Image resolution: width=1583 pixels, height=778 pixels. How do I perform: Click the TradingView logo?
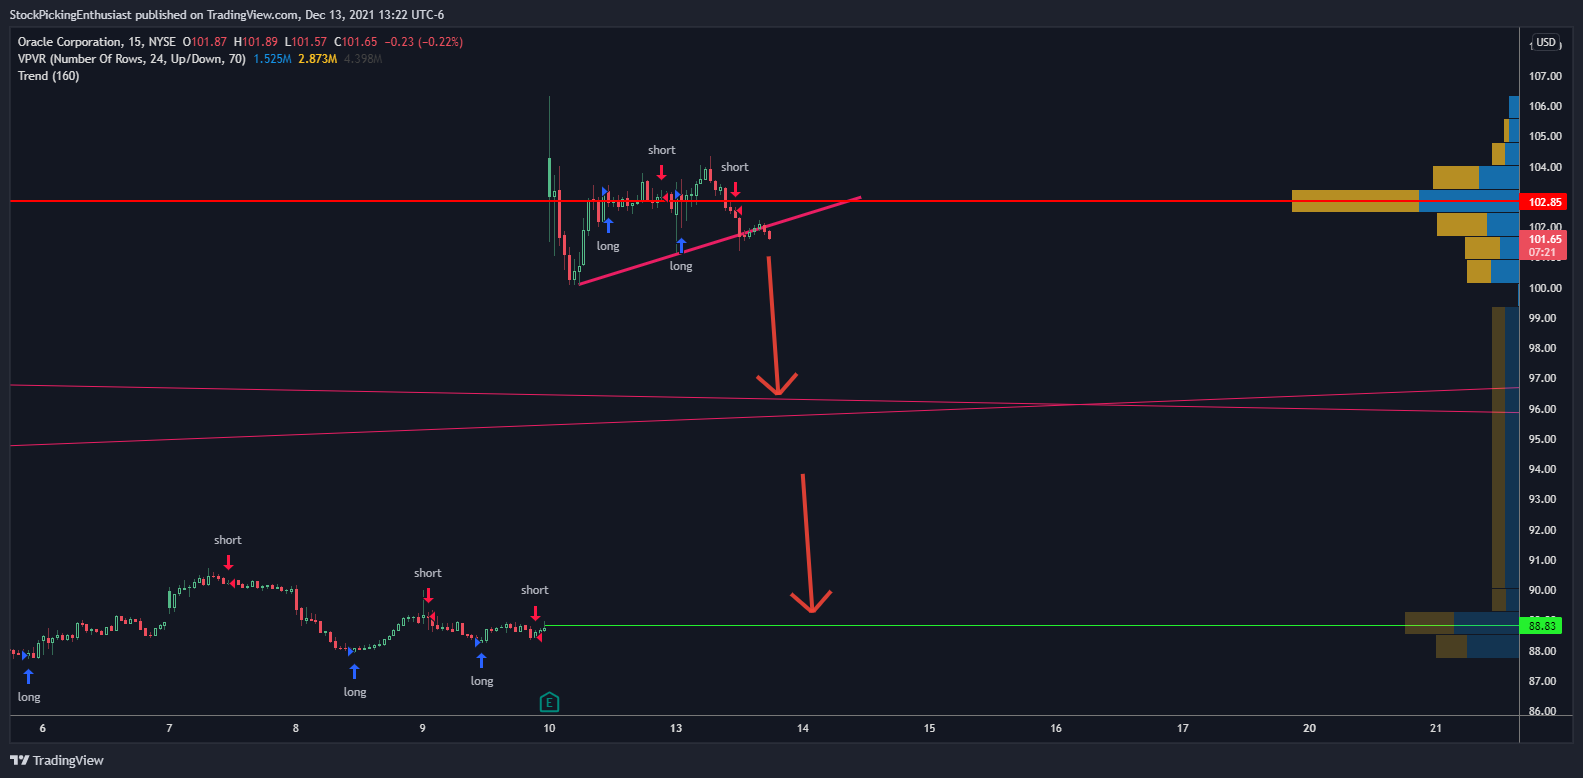[57, 760]
